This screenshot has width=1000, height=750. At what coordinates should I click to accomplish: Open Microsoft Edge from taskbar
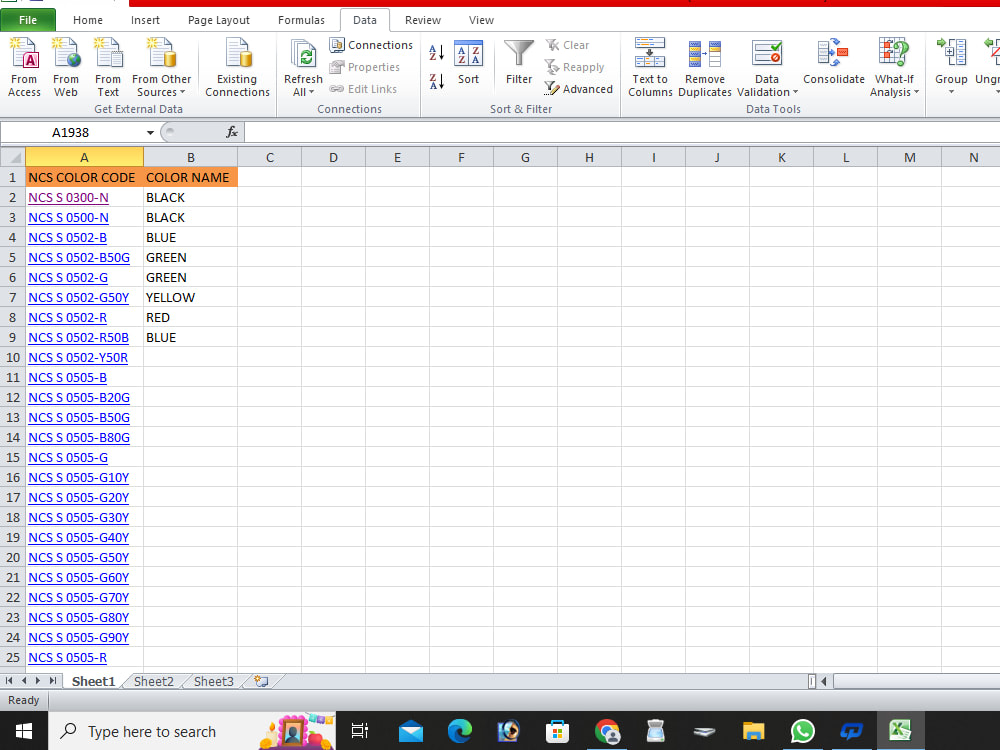tap(460, 731)
